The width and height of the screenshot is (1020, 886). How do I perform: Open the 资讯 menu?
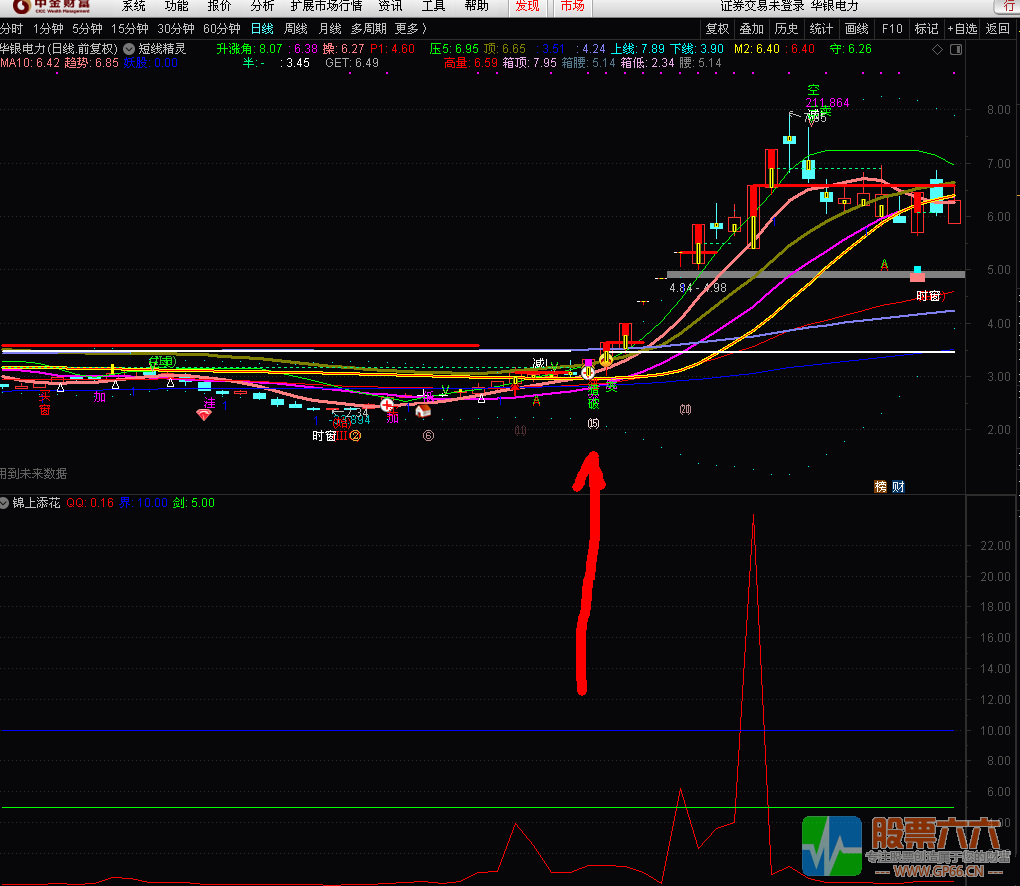pos(390,7)
